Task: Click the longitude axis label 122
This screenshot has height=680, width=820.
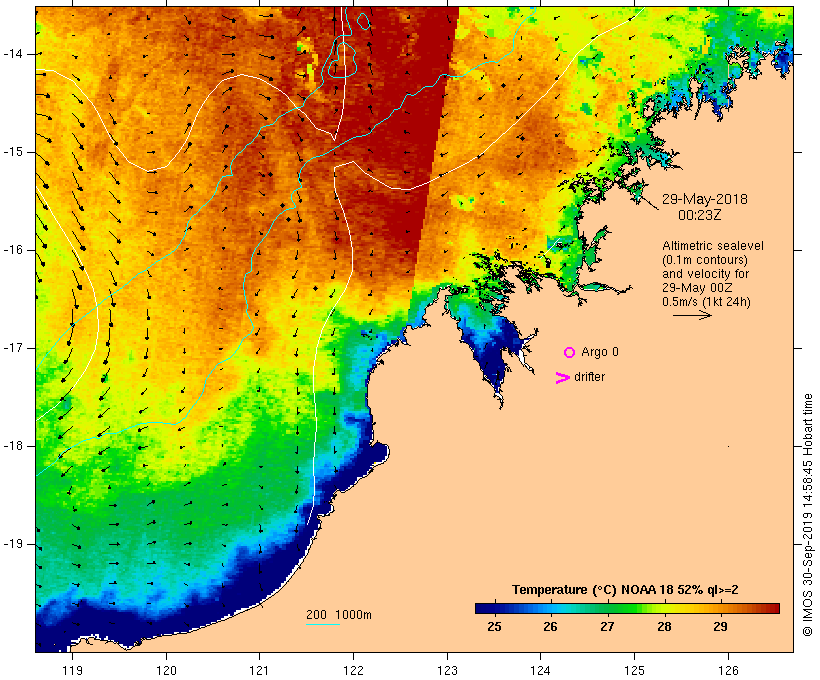Action: (x=353, y=670)
